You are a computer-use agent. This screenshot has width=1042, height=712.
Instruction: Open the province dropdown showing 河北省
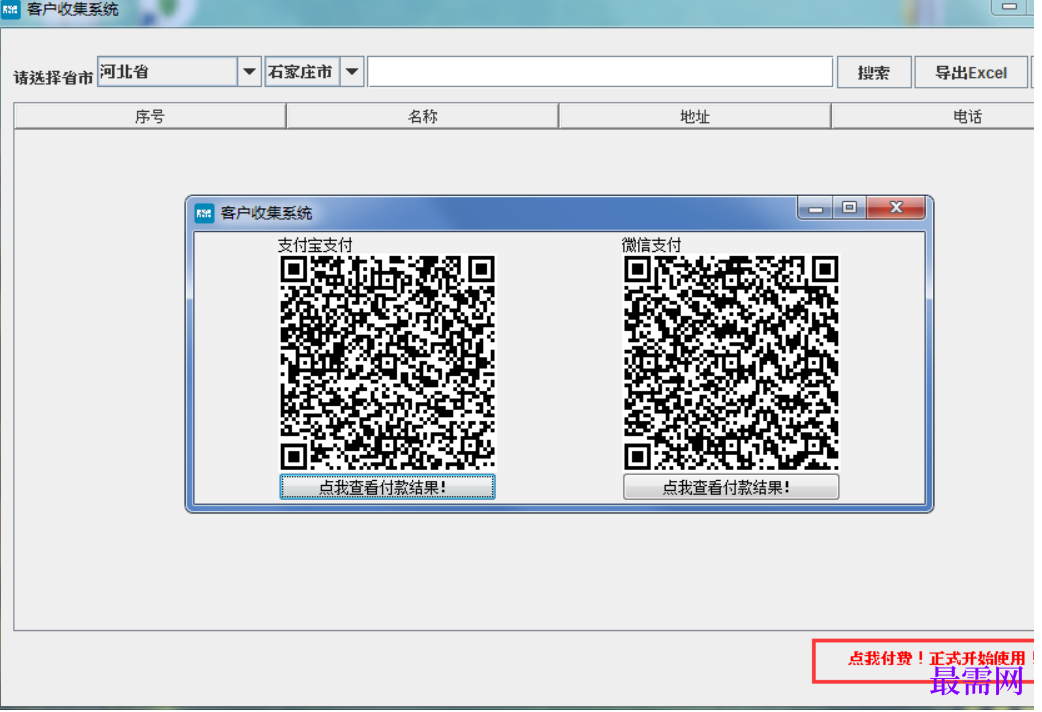tap(179, 72)
